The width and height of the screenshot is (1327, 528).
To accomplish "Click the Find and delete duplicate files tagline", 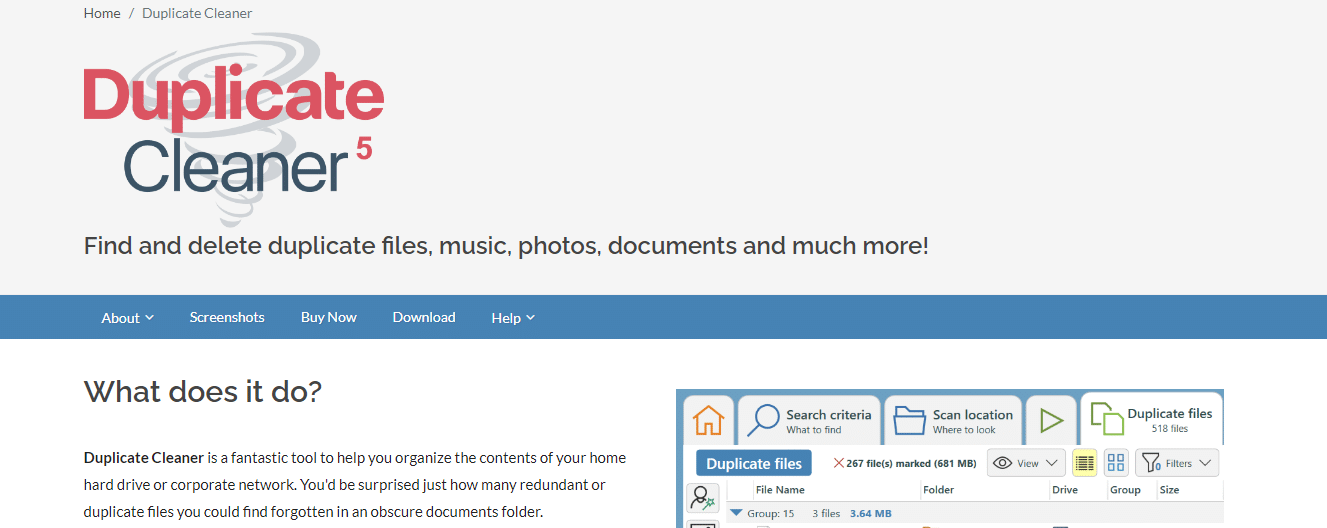I will point(506,245).
